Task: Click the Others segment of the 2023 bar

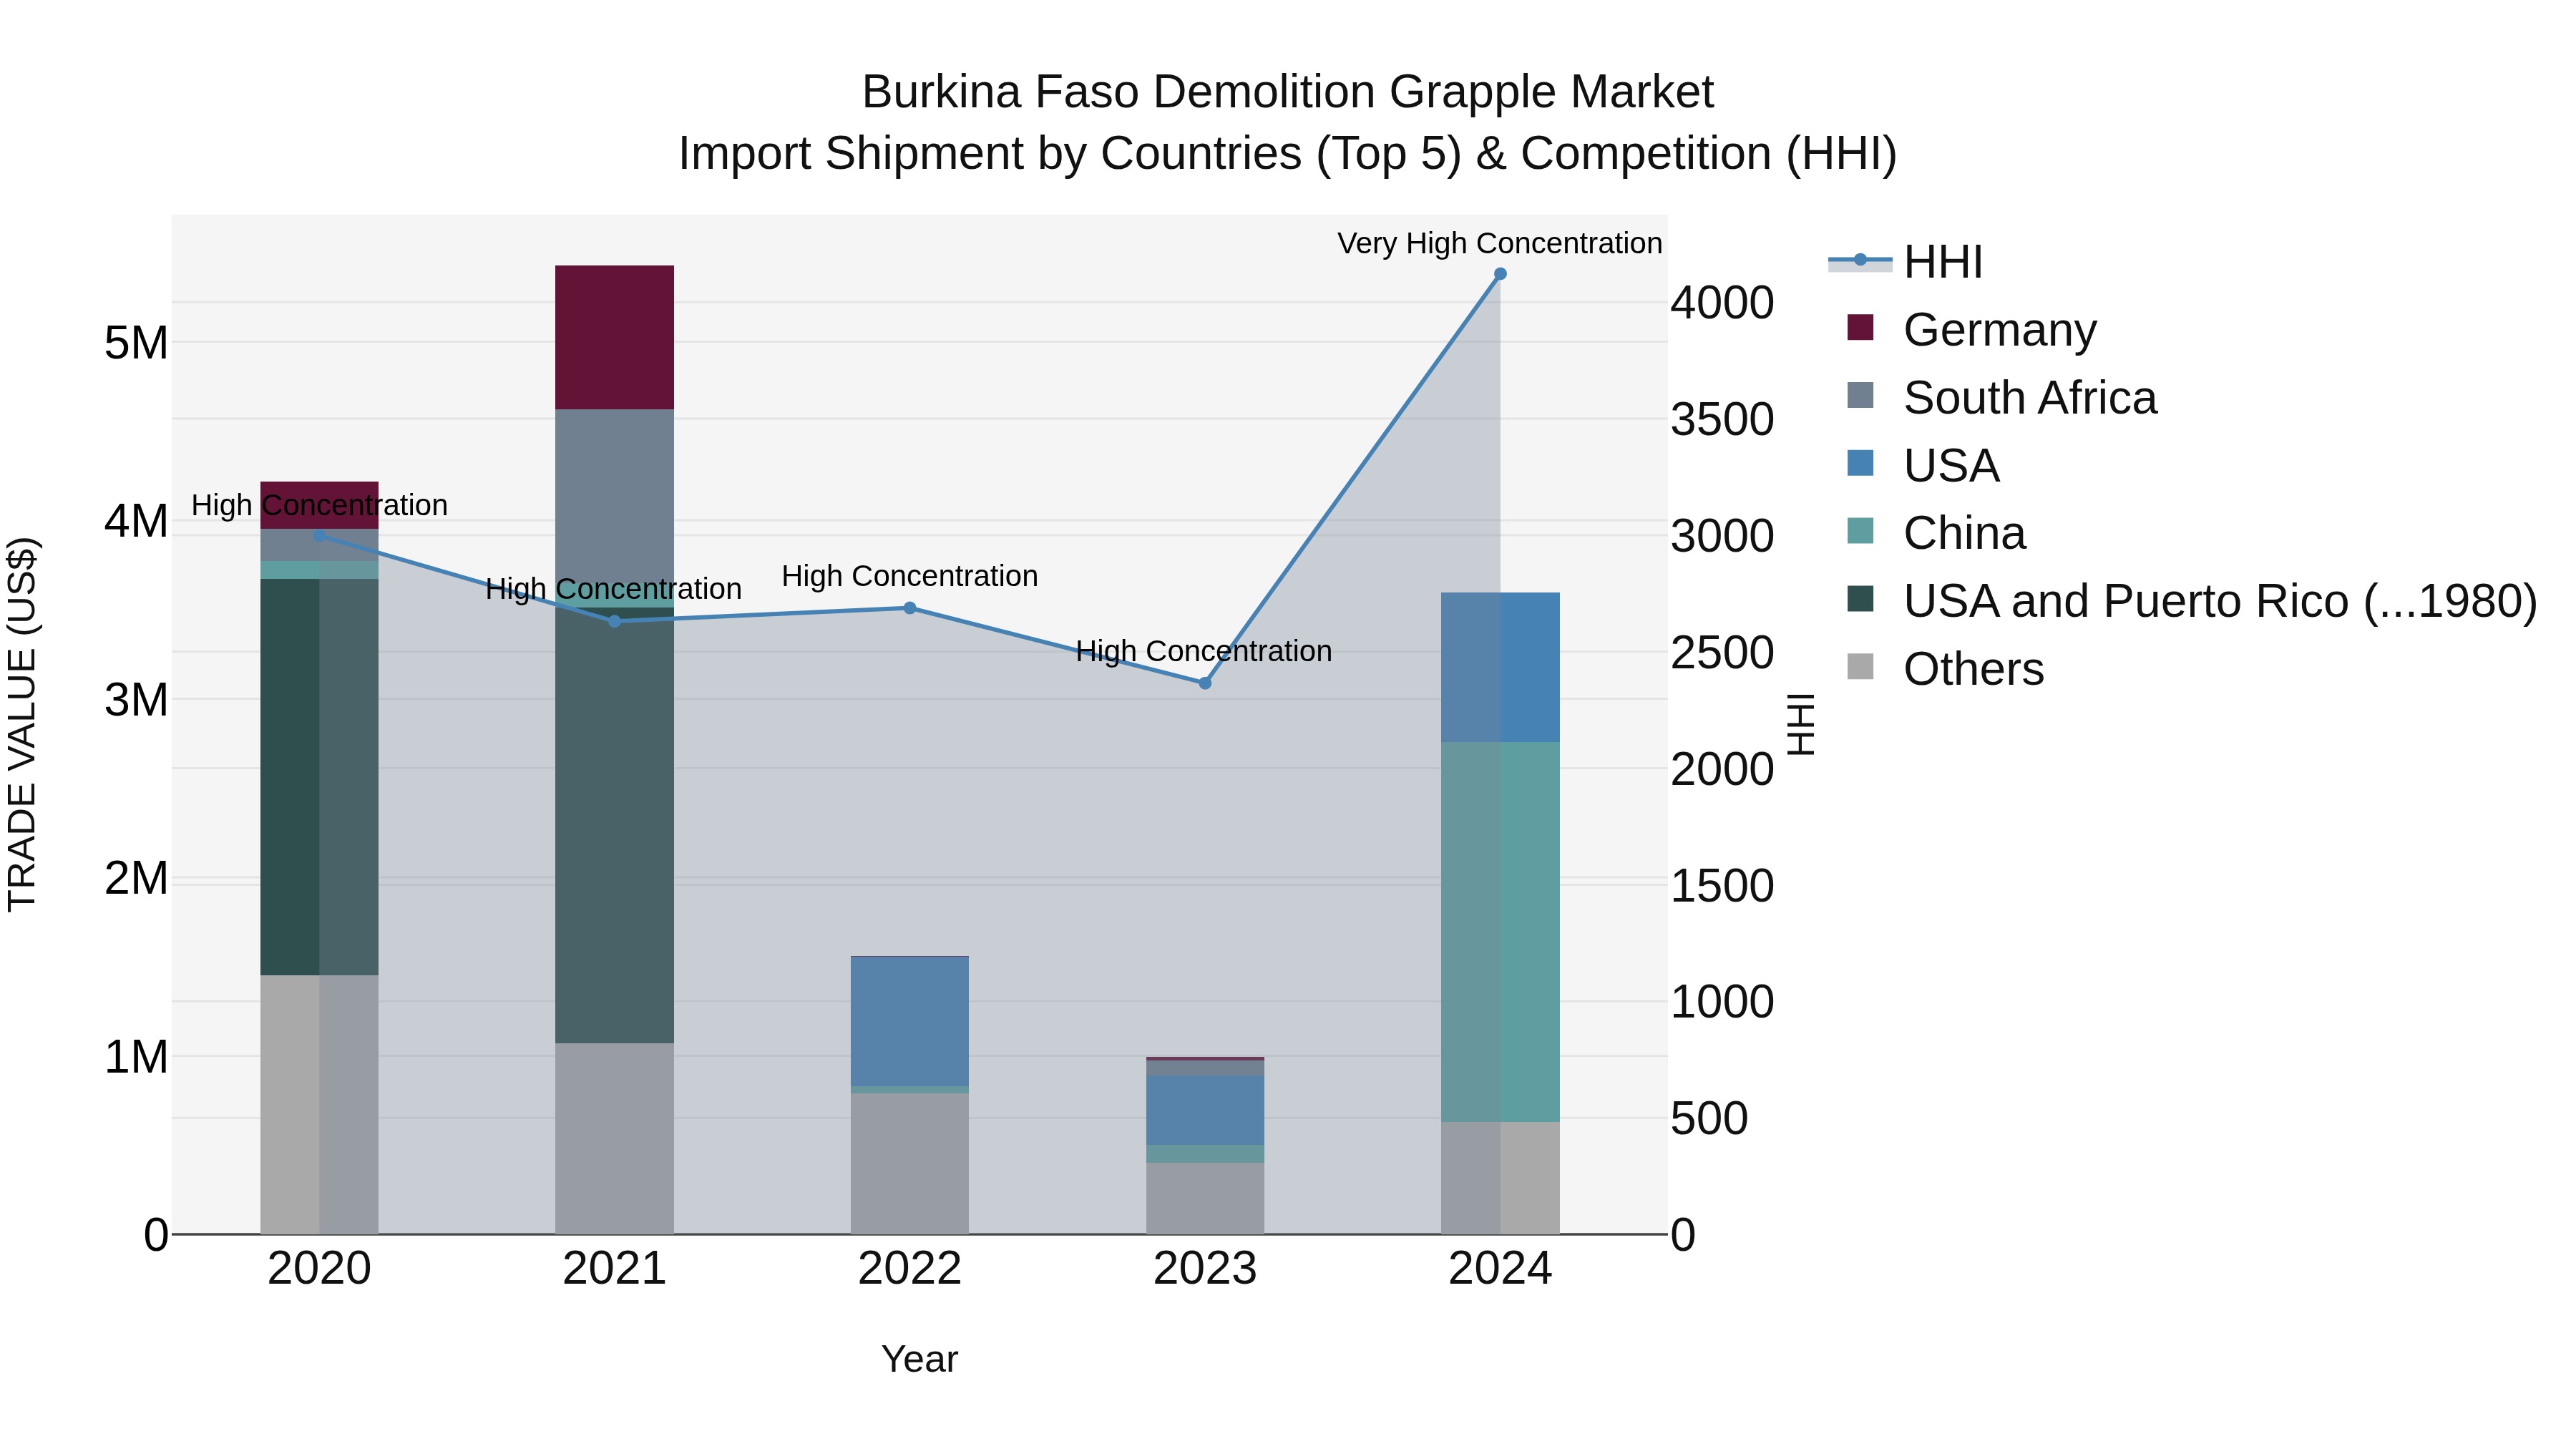Action: pyautogui.click(x=1205, y=1198)
